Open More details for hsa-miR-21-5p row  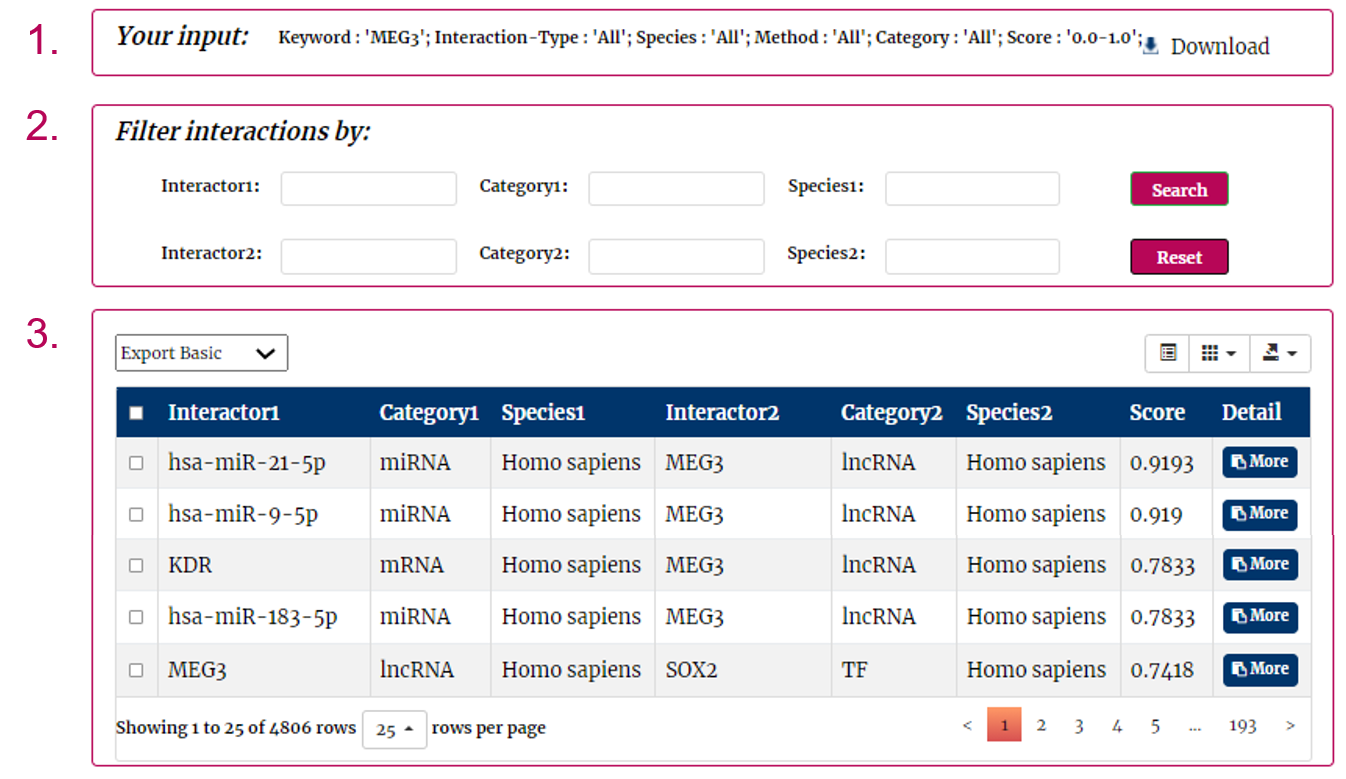[x=1259, y=462]
